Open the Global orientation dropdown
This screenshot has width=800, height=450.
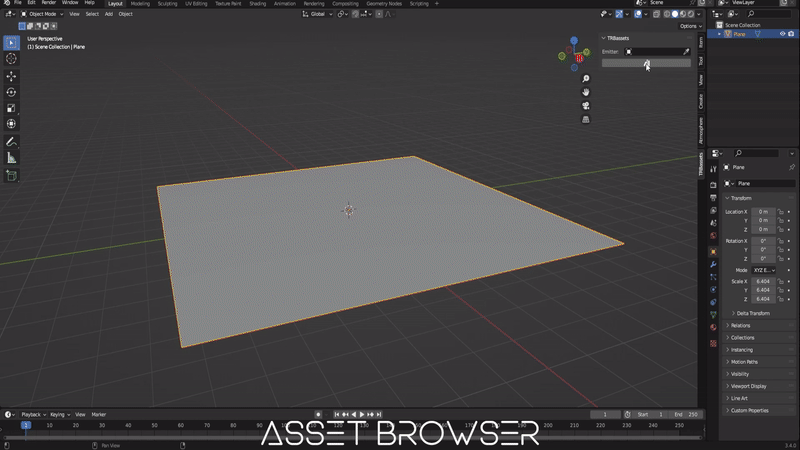pyautogui.click(x=317, y=14)
